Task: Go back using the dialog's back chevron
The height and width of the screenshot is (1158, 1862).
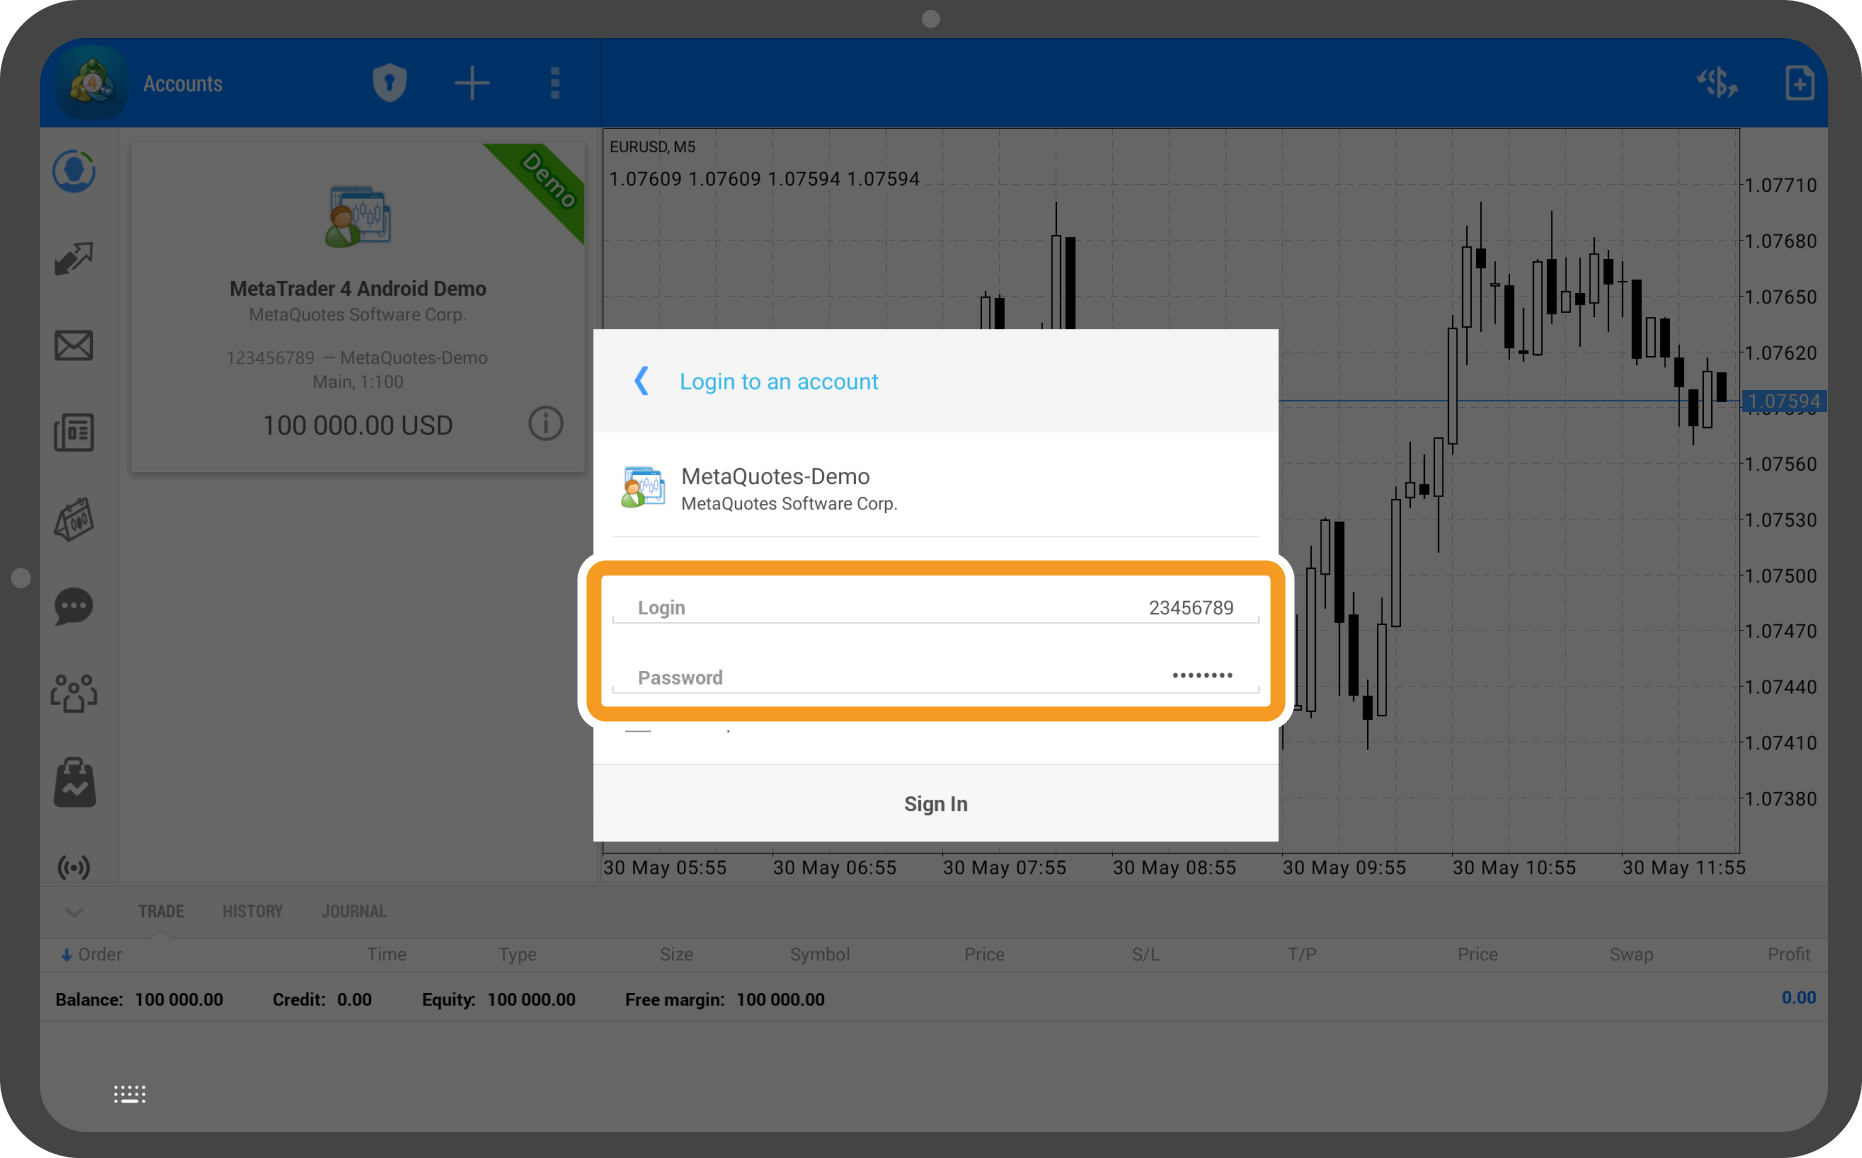Action: (642, 381)
